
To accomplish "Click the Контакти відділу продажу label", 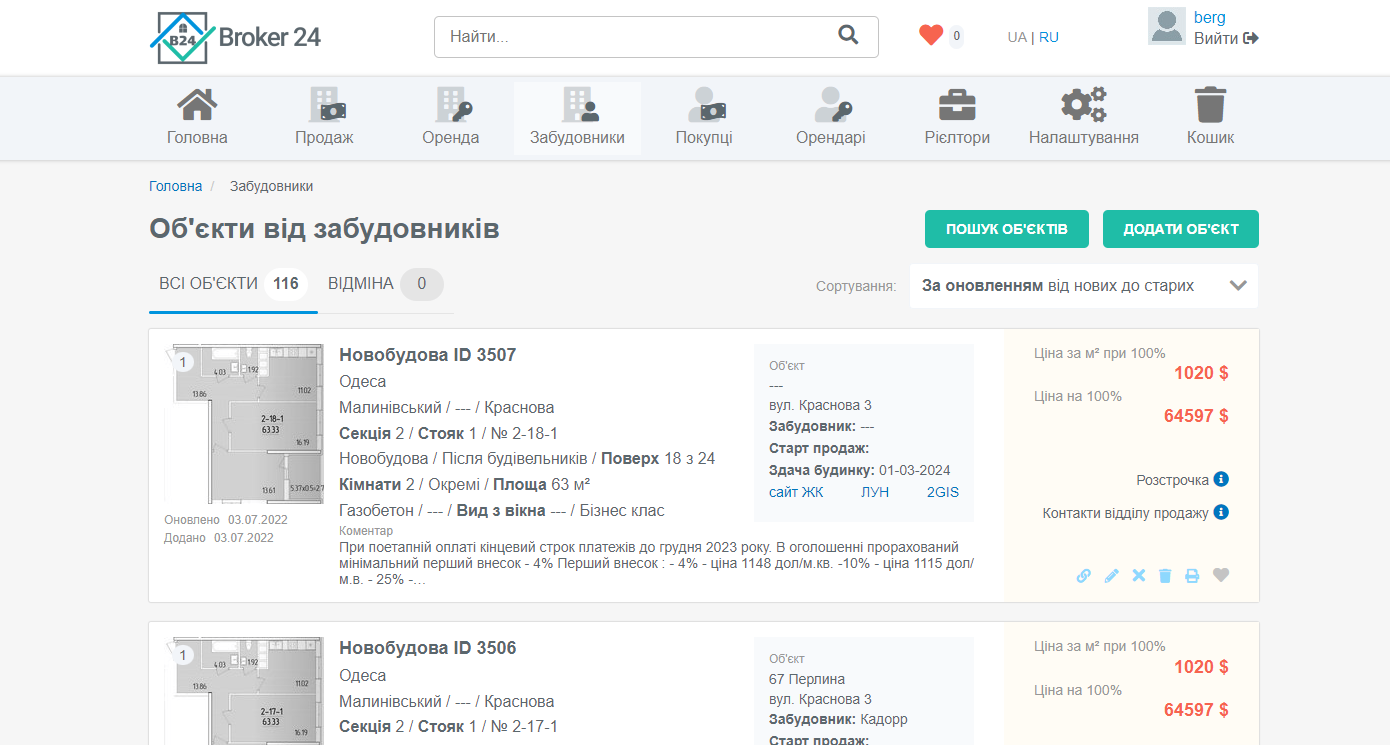I will [x=1126, y=513].
